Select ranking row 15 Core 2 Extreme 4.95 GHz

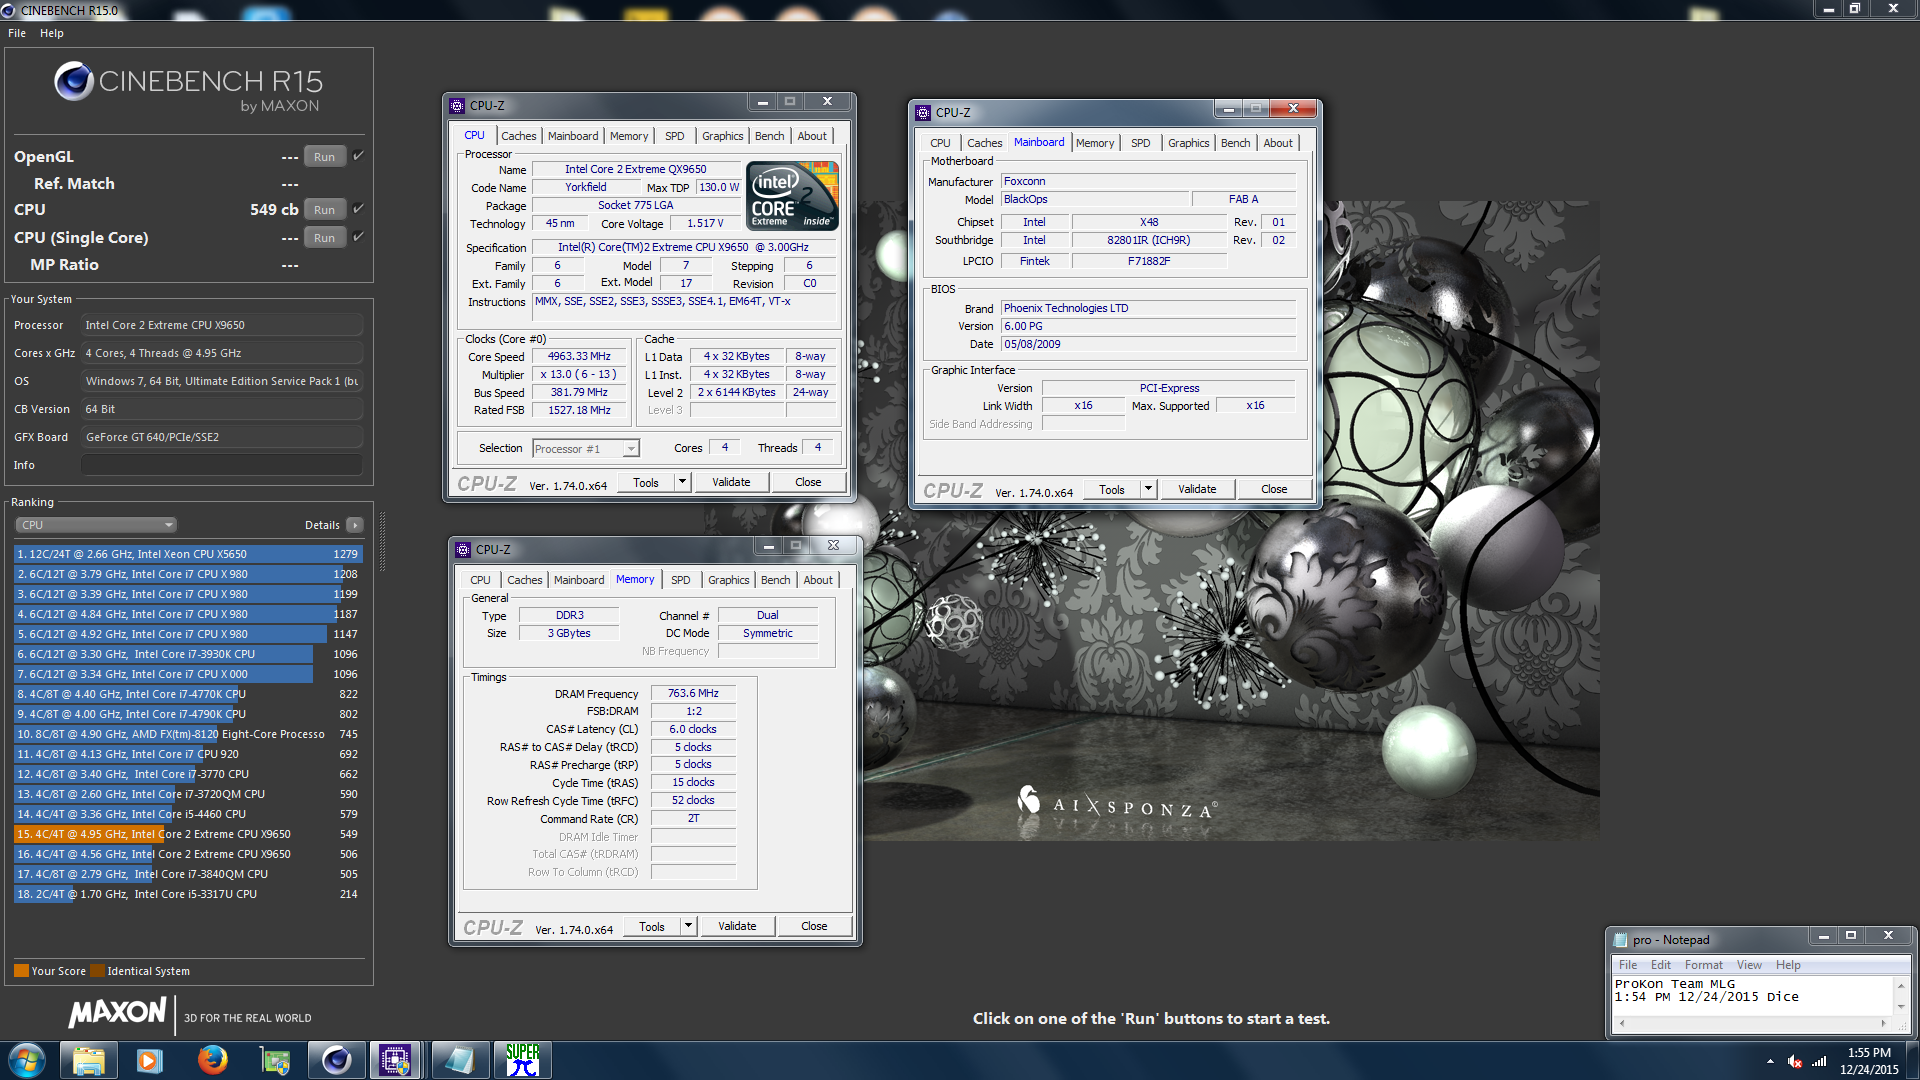pyautogui.click(x=188, y=834)
